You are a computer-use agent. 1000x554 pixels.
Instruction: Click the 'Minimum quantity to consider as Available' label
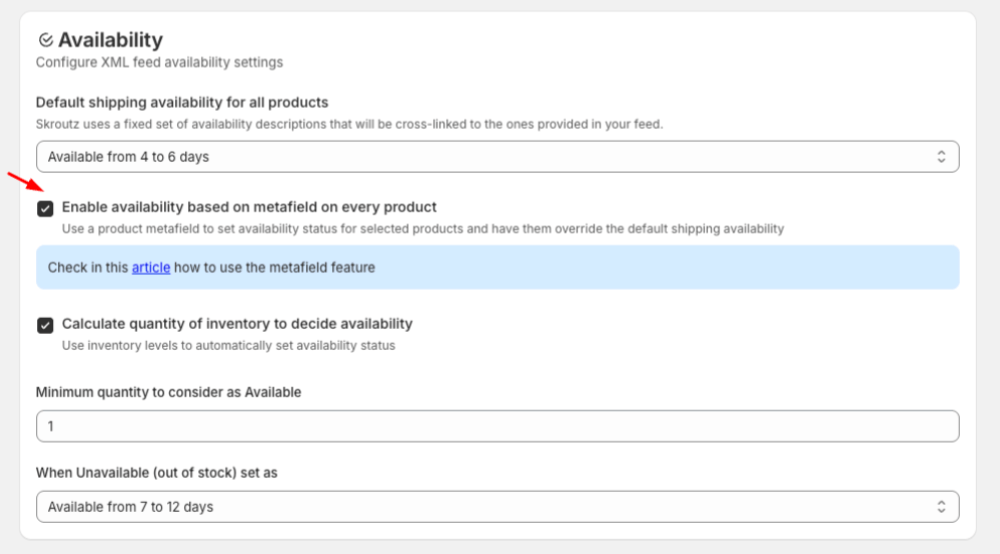(x=168, y=392)
